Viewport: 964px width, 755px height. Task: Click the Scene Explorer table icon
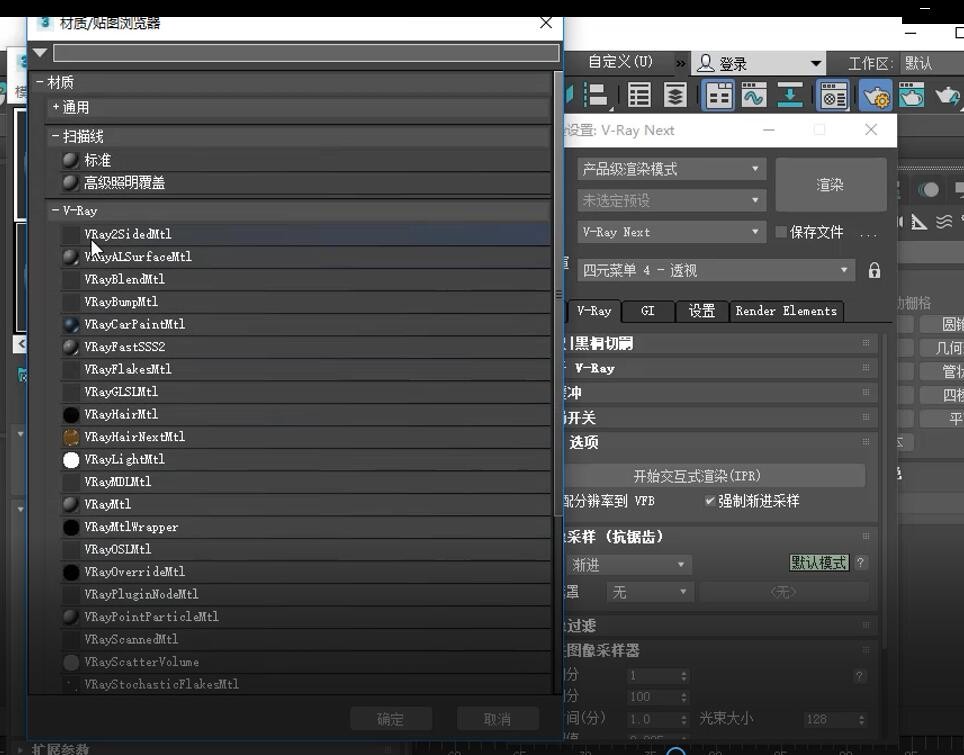coord(639,96)
